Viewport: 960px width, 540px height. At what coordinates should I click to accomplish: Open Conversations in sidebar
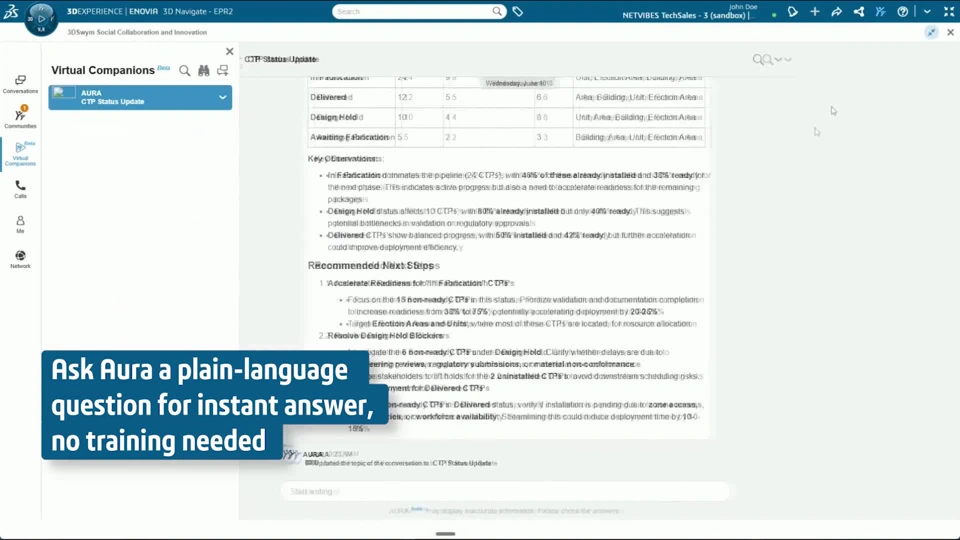point(20,84)
